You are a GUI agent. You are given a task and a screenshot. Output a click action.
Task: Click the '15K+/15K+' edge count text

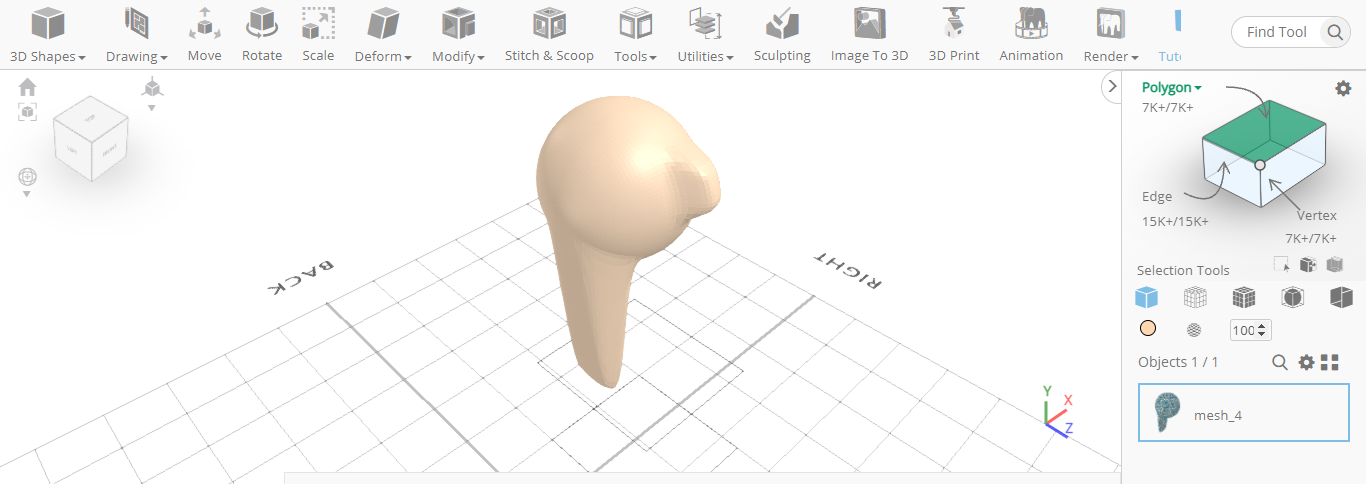(1175, 221)
